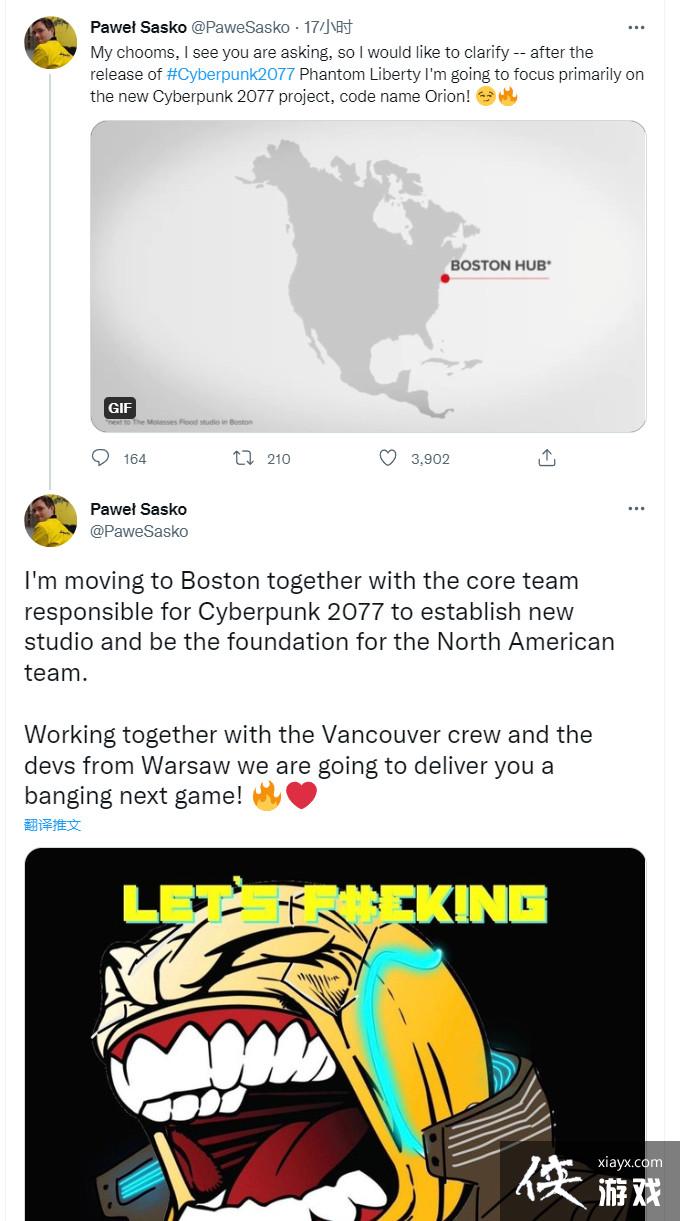680x1221 pixels.
Task: Click the second tweet's profile avatar
Action: pyautogui.click(x=50, y=520)
